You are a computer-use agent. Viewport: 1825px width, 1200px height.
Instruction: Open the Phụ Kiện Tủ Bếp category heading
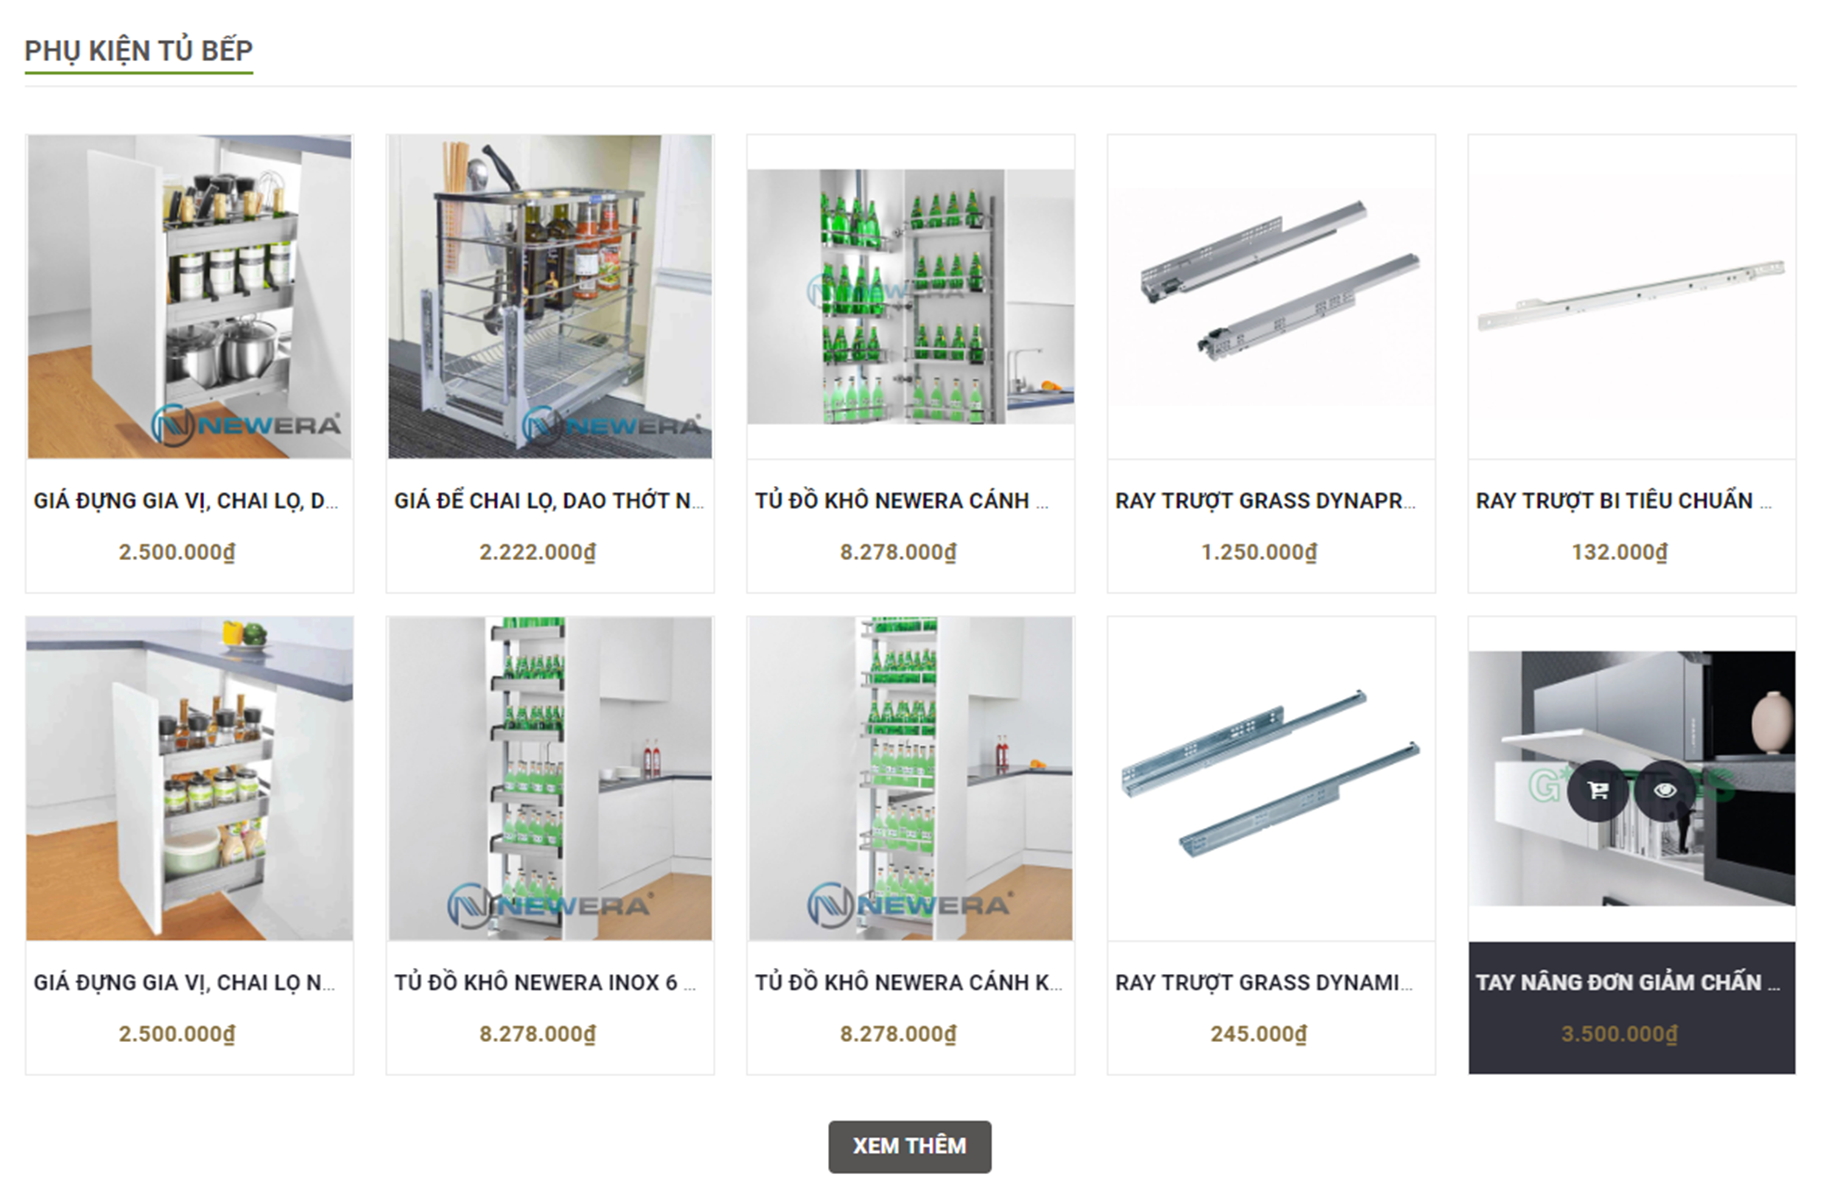[x=139, y=50]
